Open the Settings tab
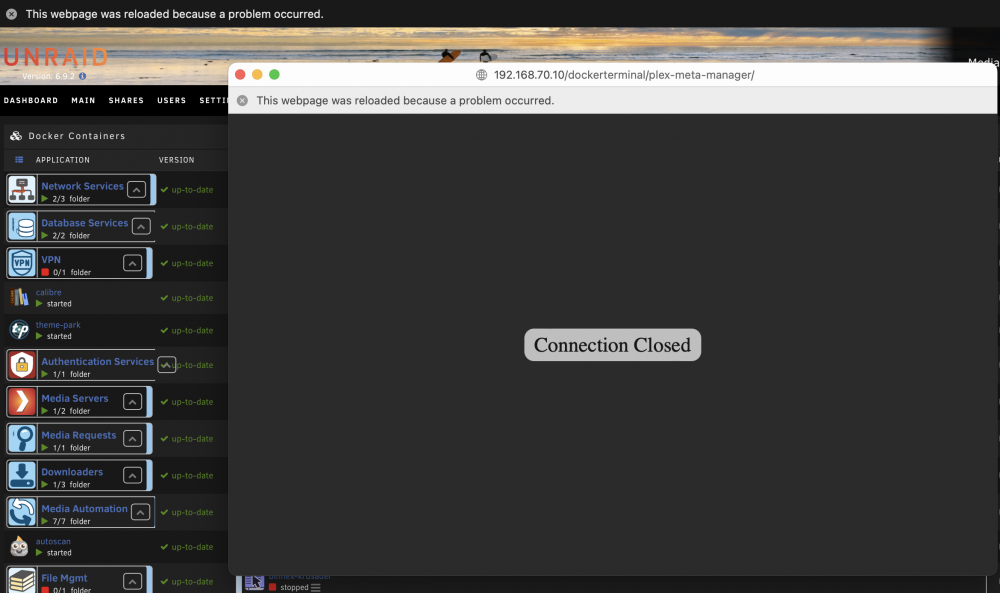 (213, 101)
